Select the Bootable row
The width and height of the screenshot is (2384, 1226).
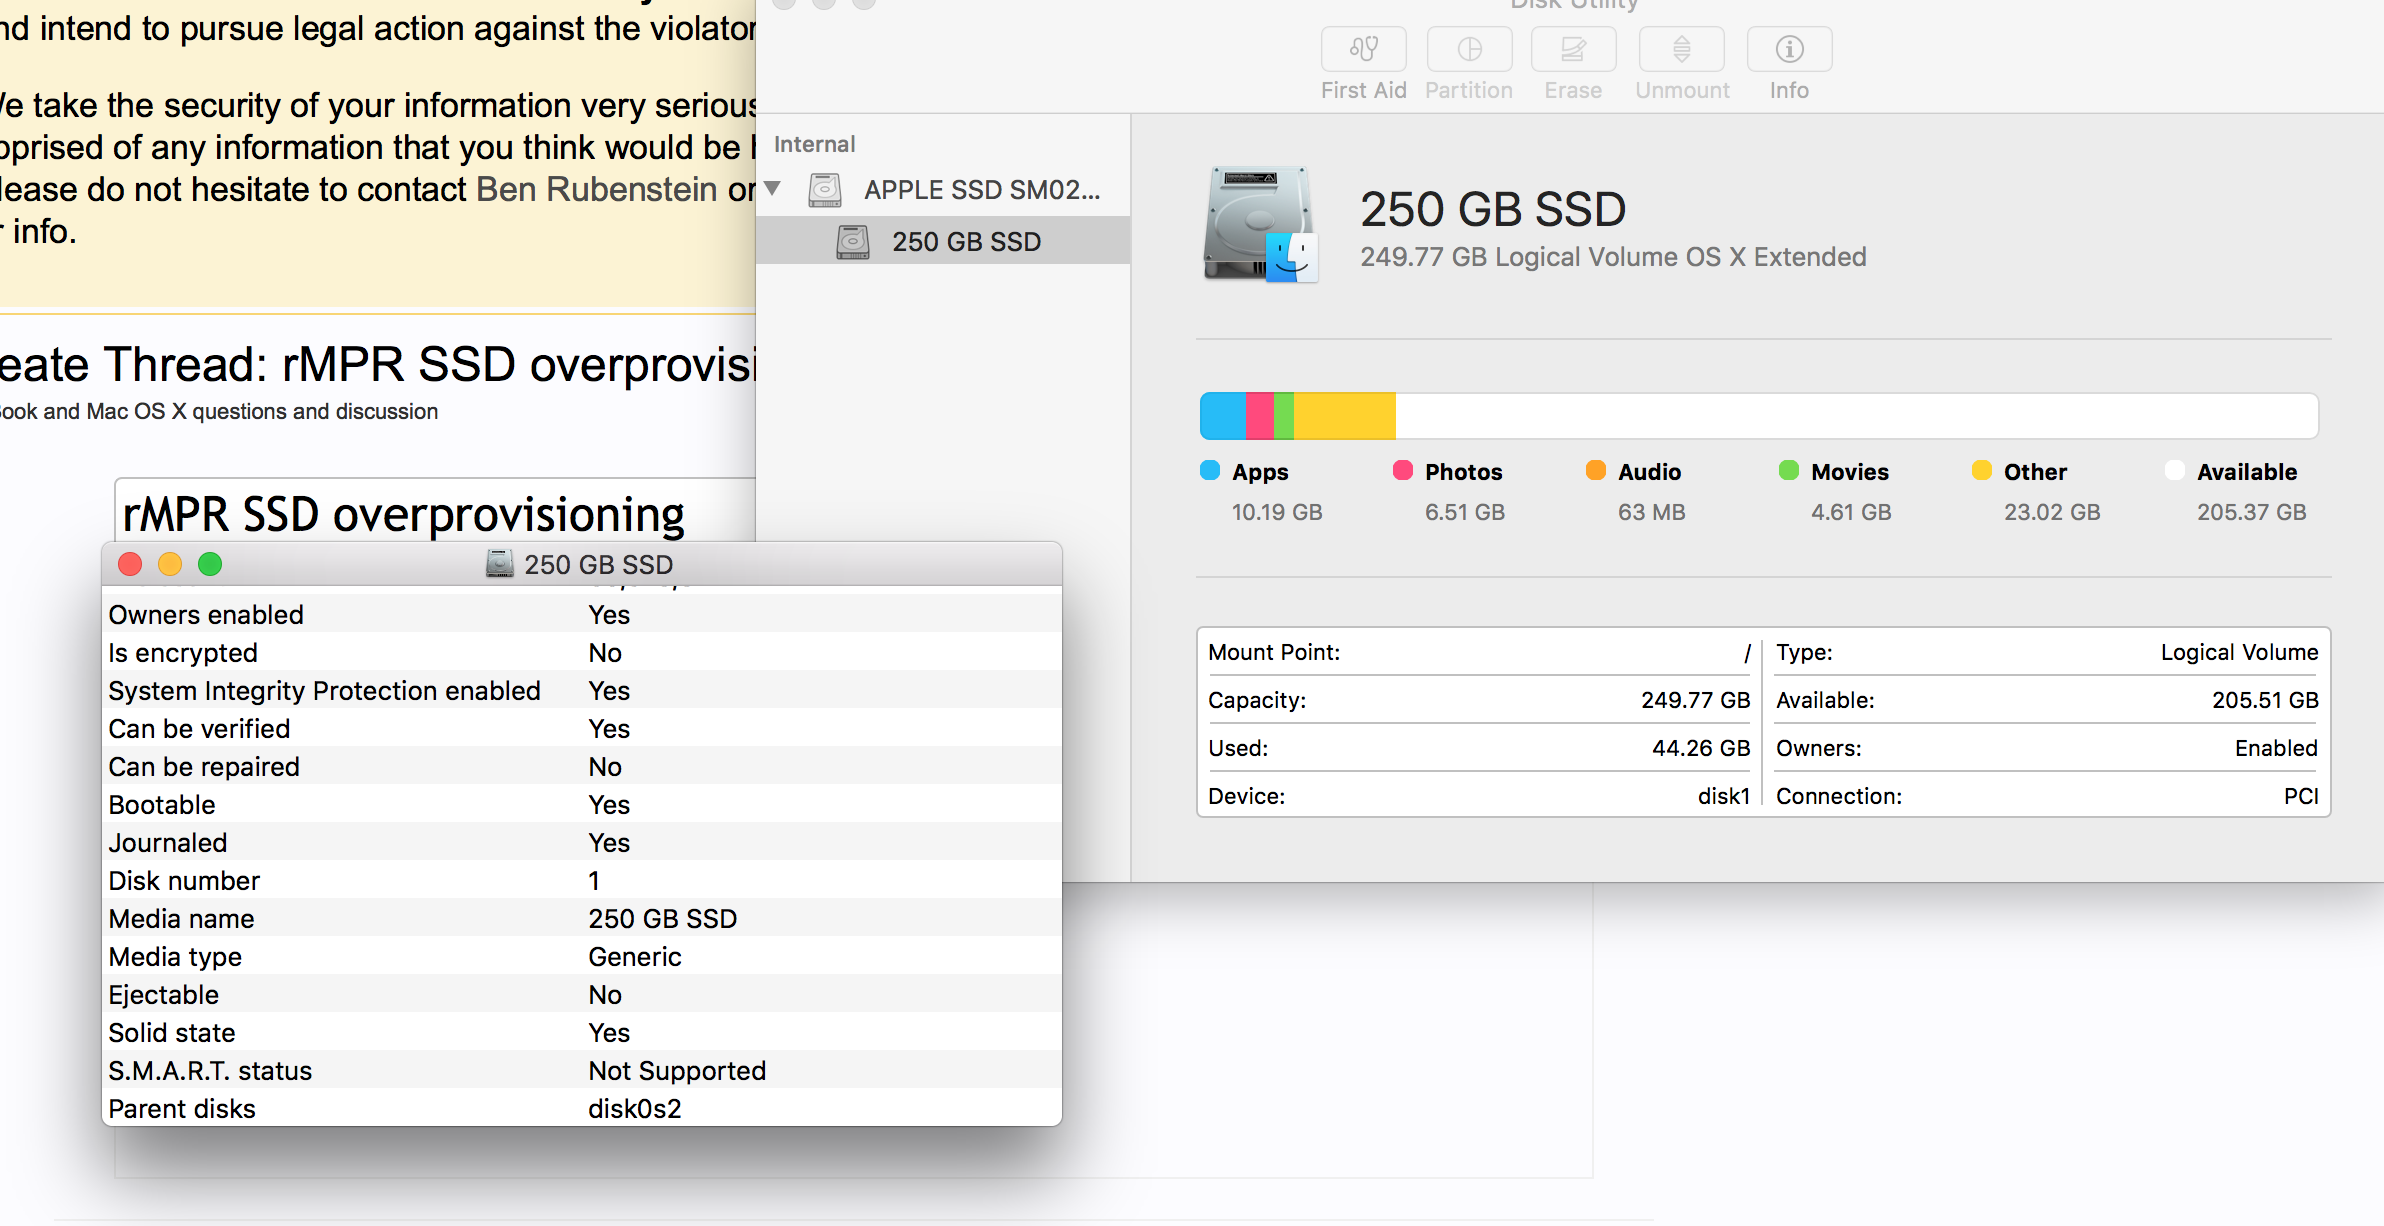coord(582,804)
